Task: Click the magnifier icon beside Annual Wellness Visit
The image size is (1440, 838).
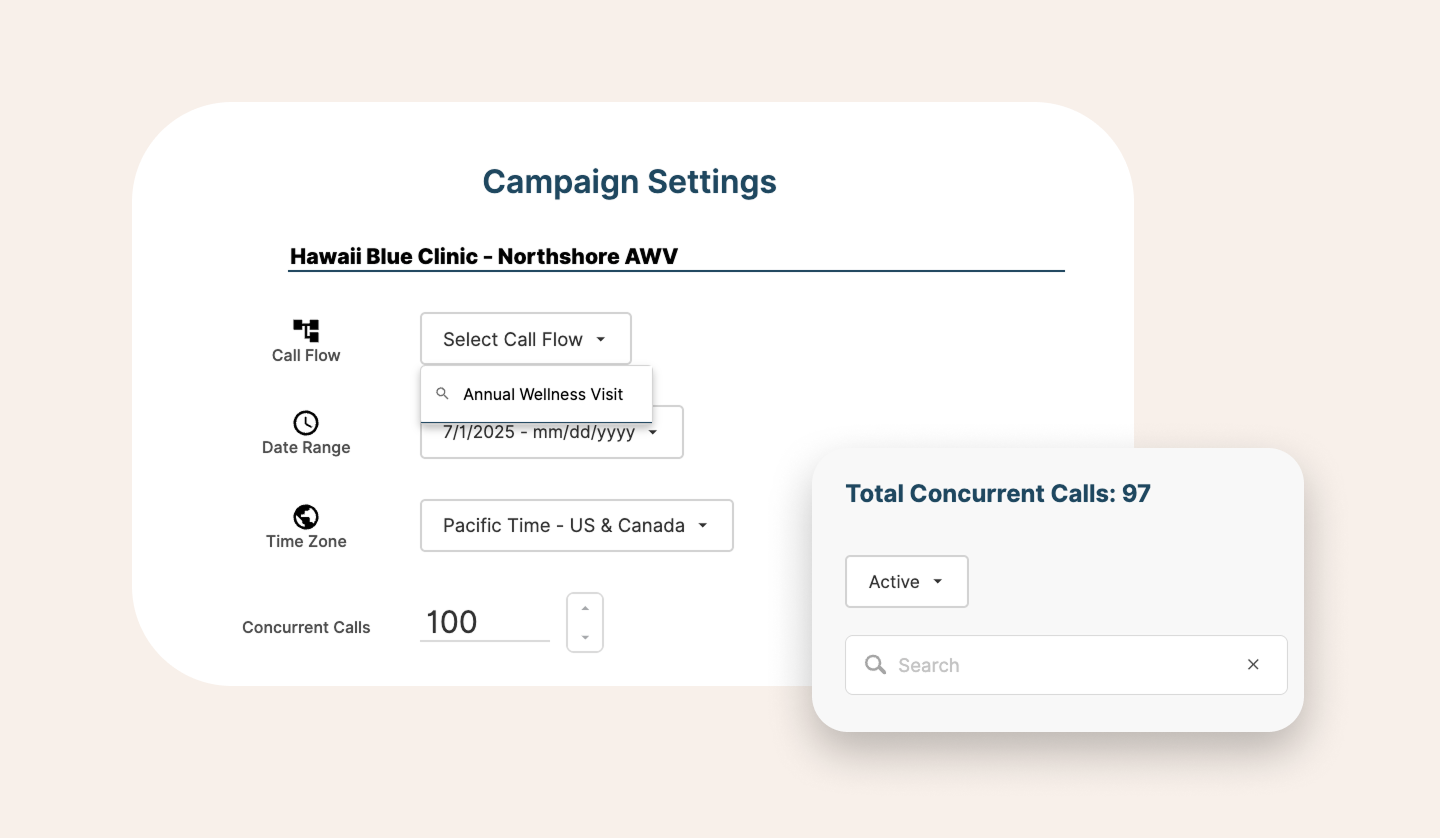Action: pos(442,394)
